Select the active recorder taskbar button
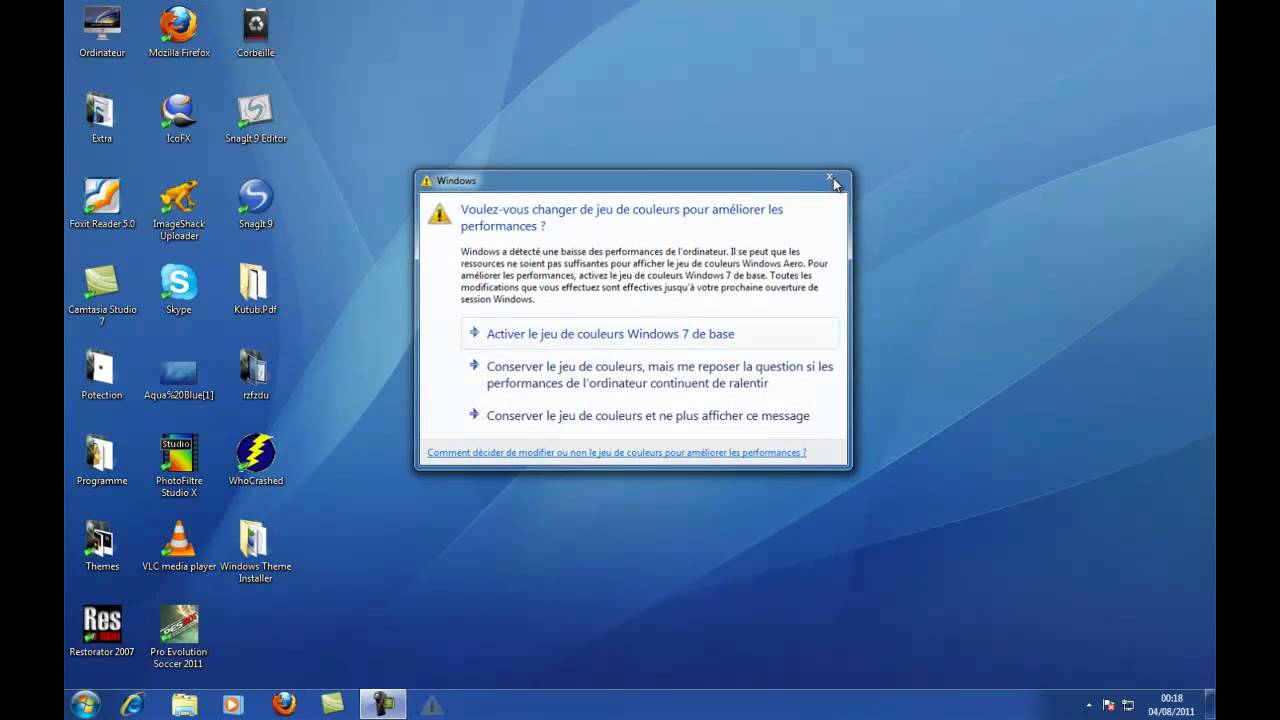This screenshot has height=720, width=1280. pos(382,704)
